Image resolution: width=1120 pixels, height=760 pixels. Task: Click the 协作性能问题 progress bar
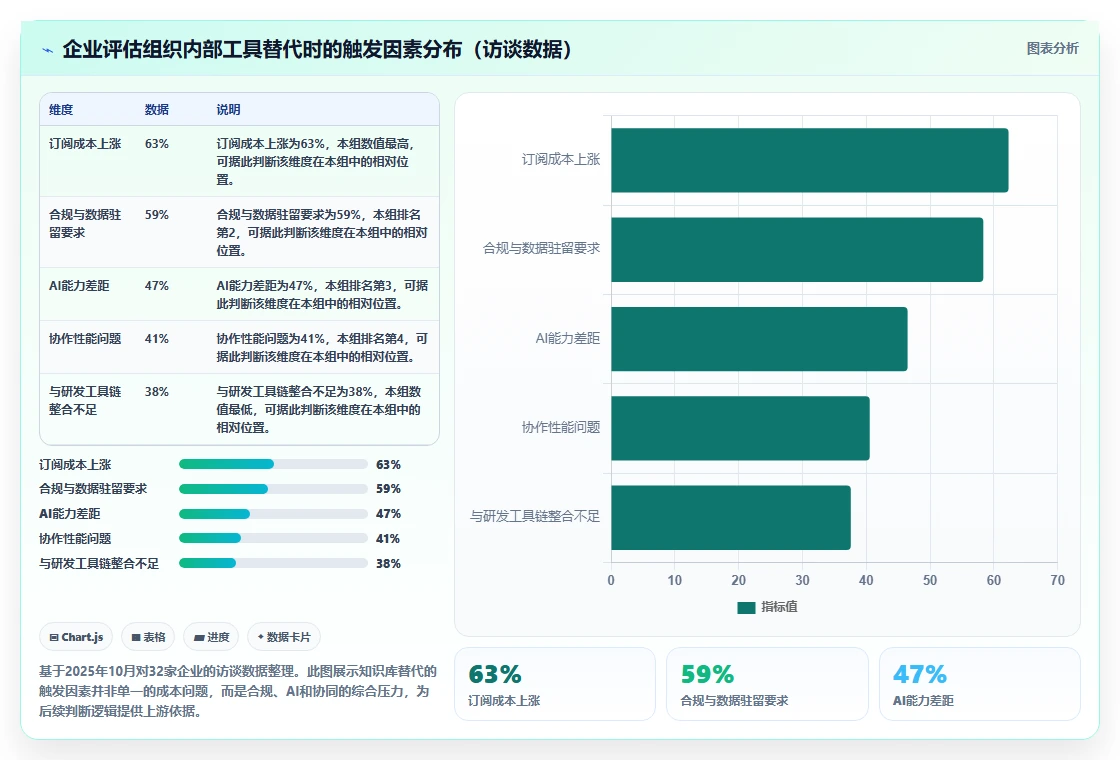pyautogui.click(x=273, y=539)
